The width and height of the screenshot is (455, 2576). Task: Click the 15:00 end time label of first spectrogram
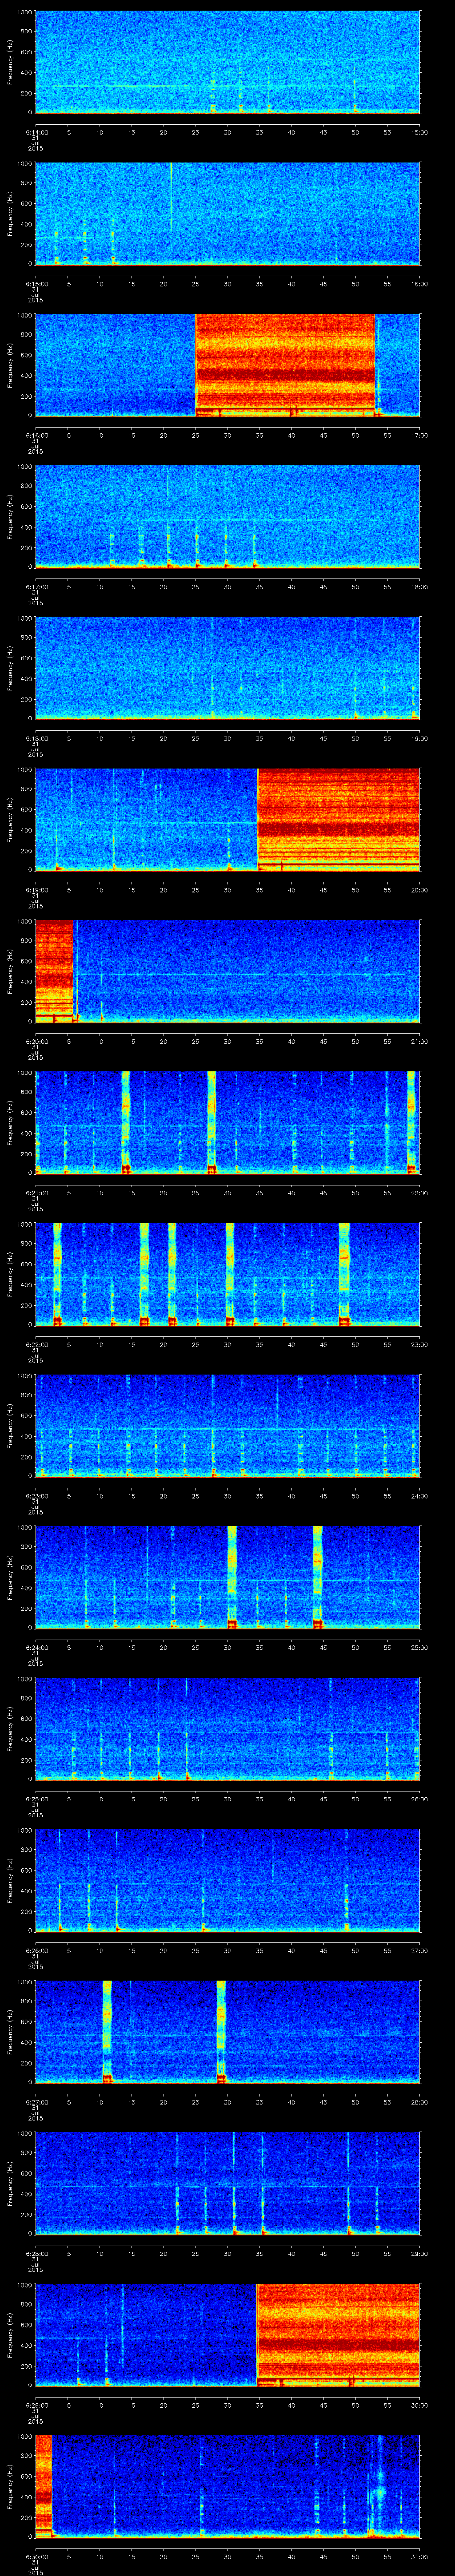[419, 132]
